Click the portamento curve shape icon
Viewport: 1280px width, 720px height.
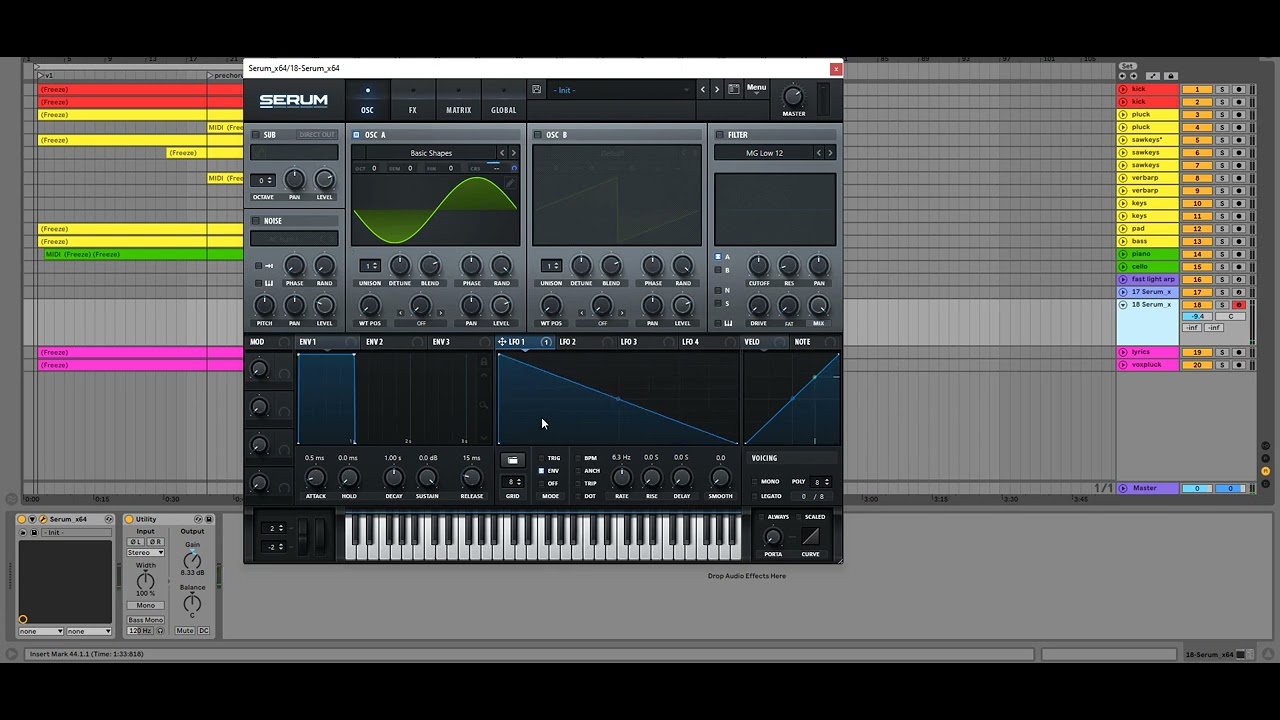pyautogui.click(x=810, y=537)
